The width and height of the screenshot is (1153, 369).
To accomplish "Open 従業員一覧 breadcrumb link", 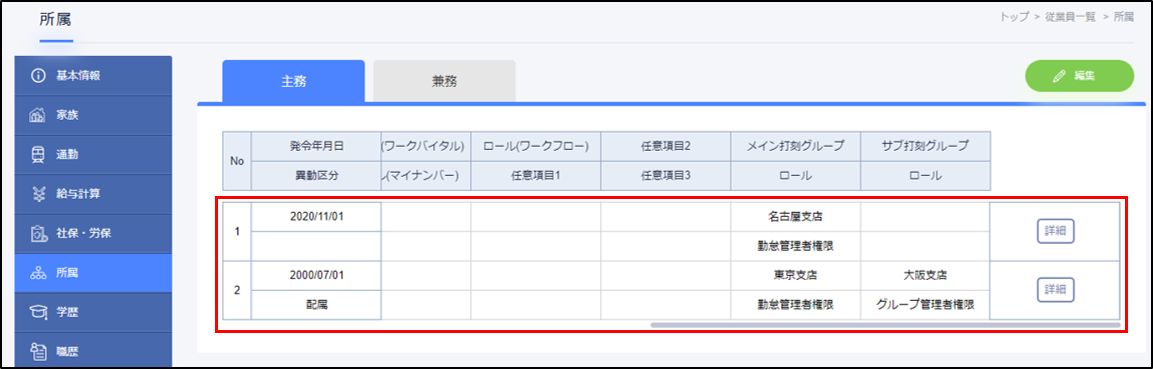I will 1070,17.
